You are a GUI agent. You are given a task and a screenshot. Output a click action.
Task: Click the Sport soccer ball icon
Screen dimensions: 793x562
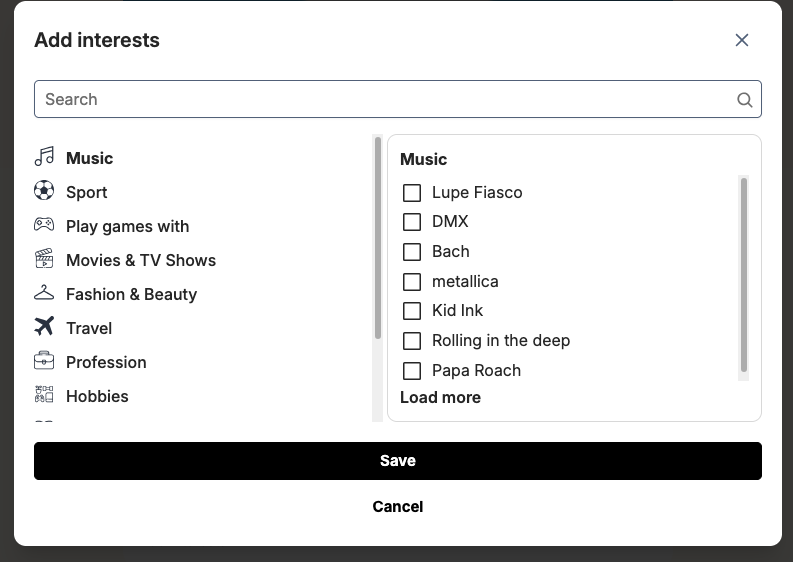point(44,191)
